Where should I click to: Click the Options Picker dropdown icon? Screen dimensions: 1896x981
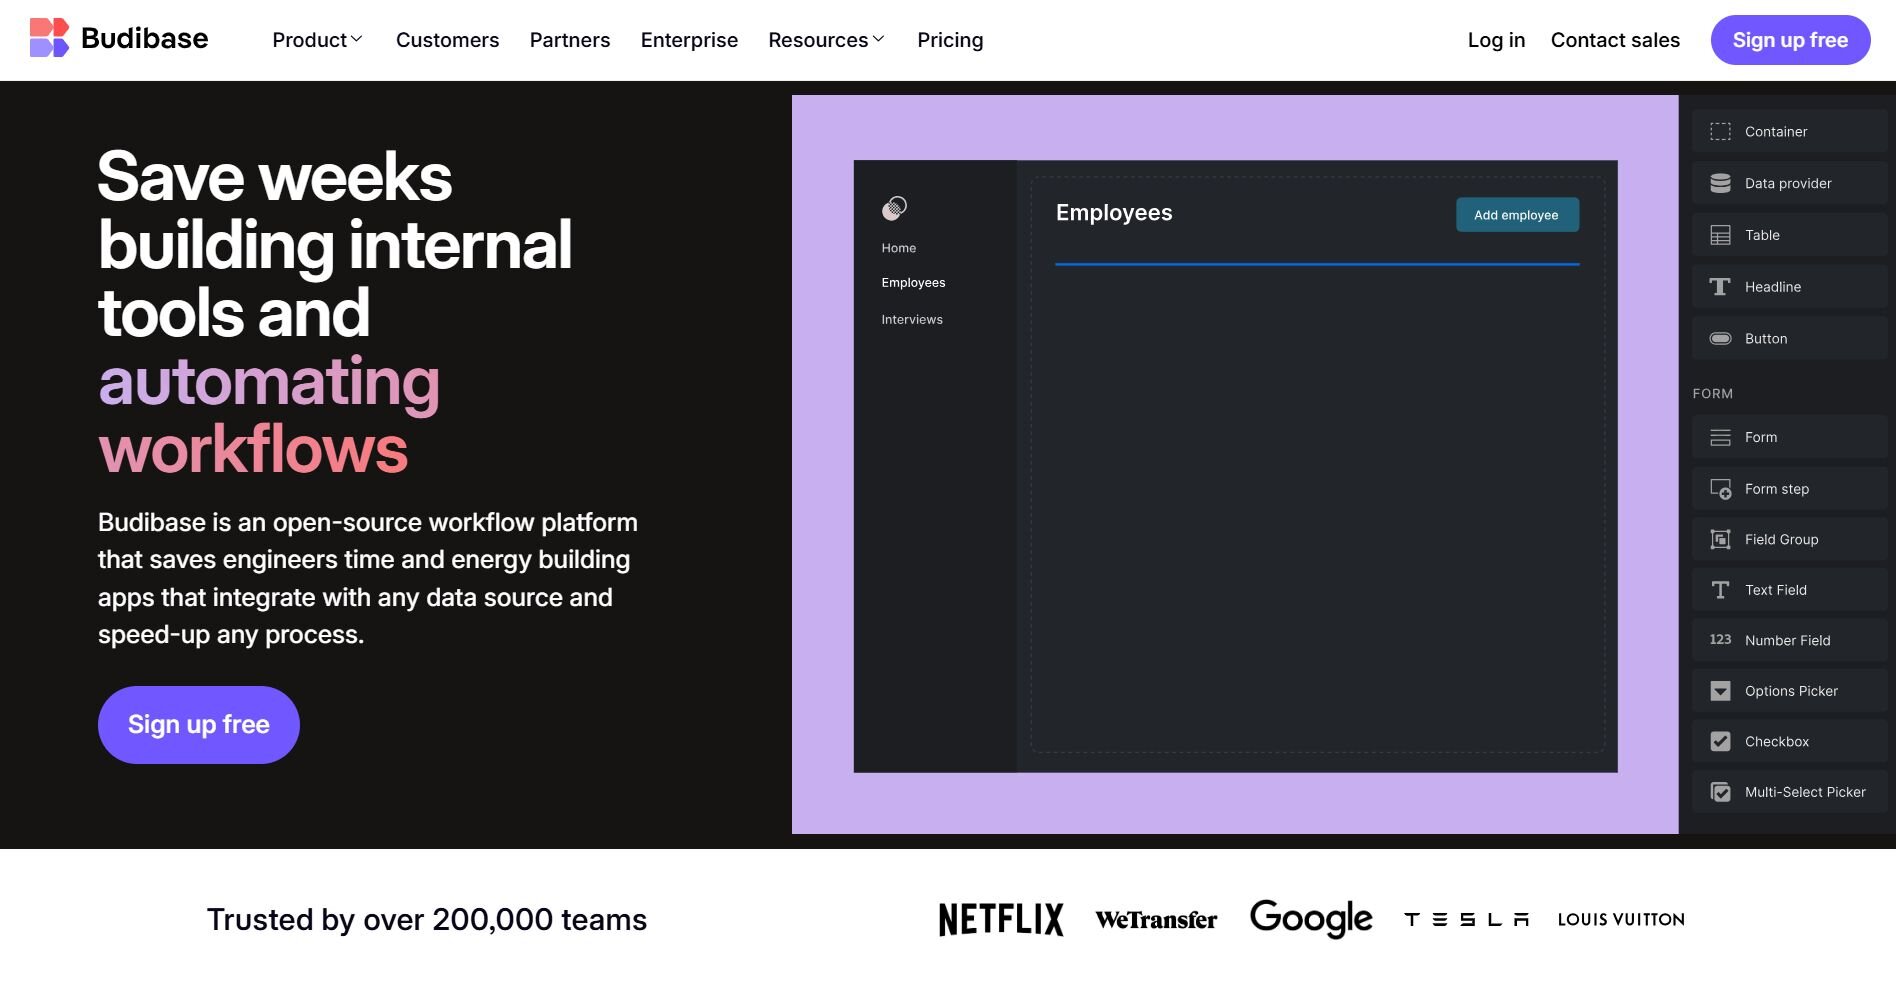pos(1720,691)
